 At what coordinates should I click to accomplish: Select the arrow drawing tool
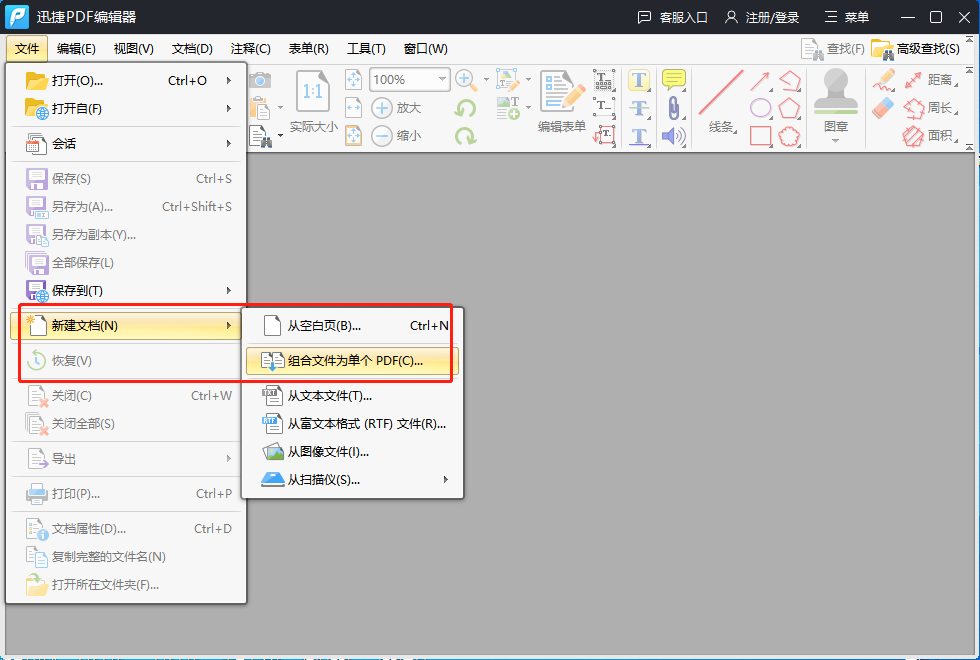pos(760,80)
